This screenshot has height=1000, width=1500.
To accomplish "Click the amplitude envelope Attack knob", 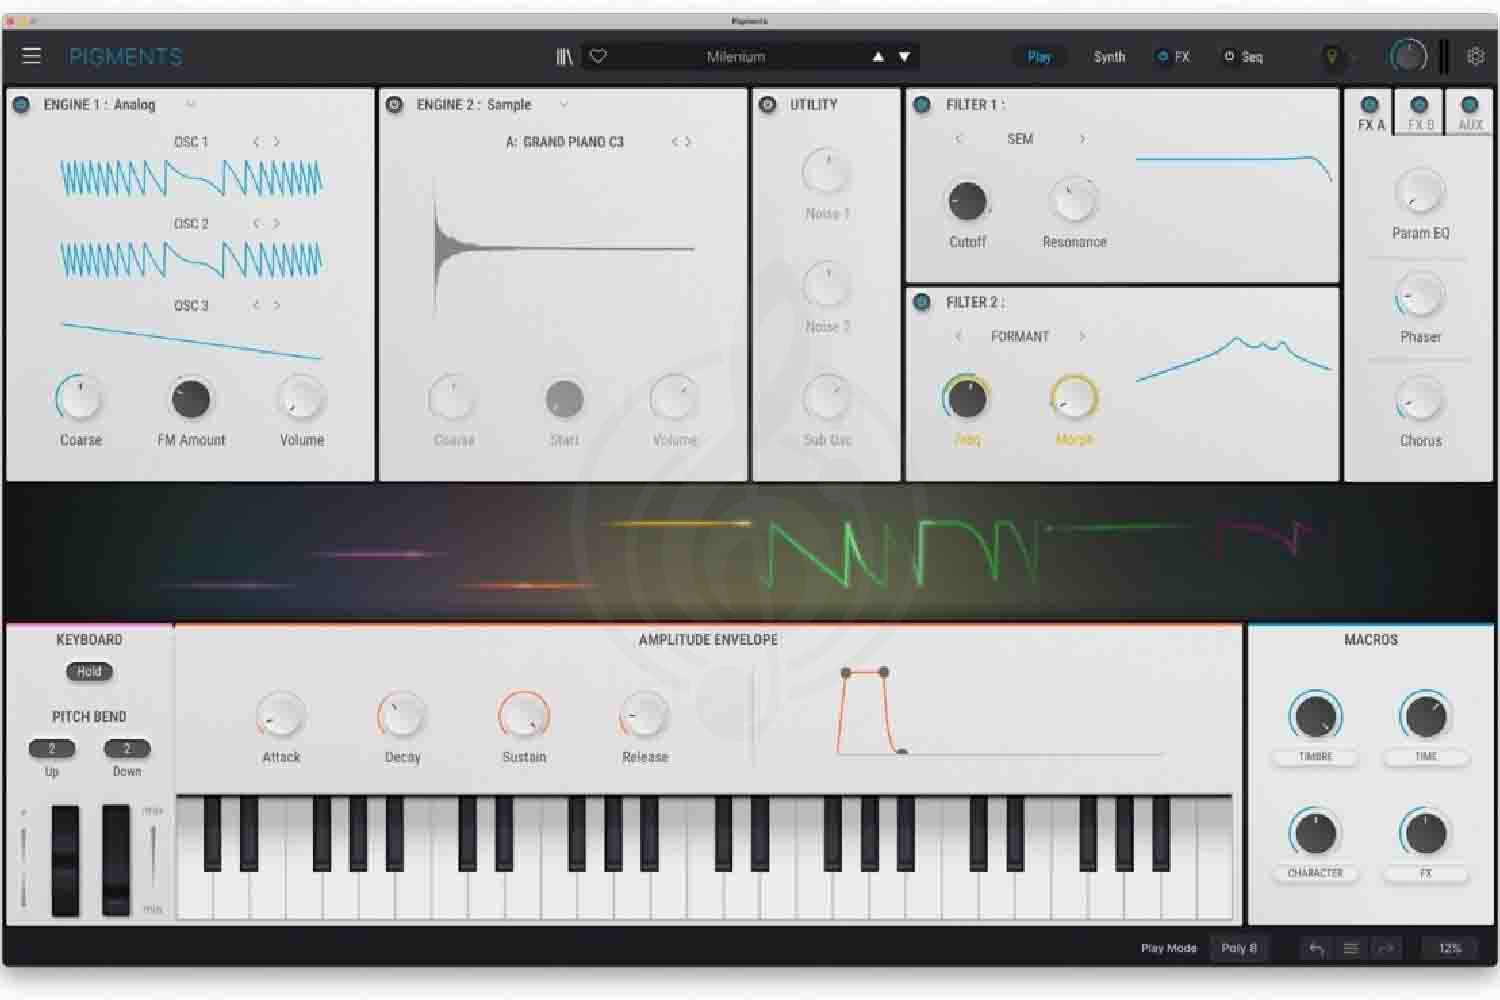I will click(x=281, y=715).
